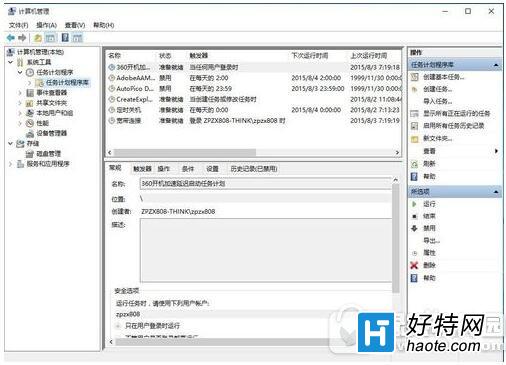Click the 启用所有任务历史记录 icon
Image resolution: width=506 pixels, height=365 pixels.
tap(414, 126)
